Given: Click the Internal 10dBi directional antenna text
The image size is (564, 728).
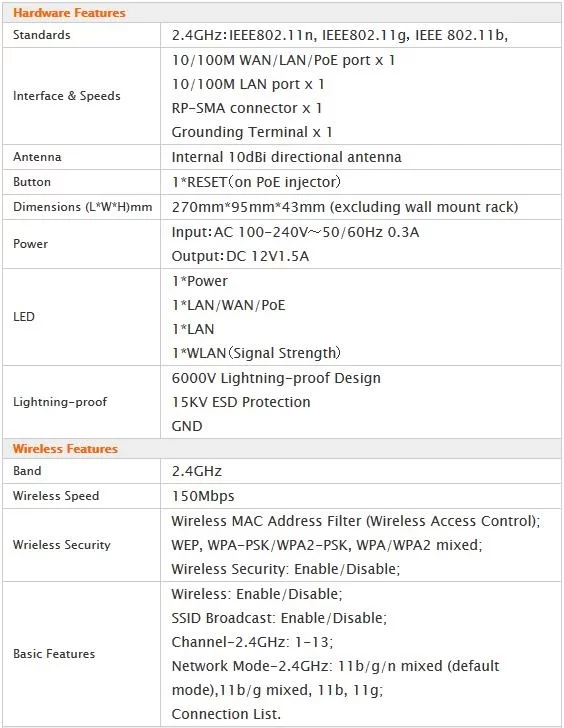Looking at the screenshot, I should [x=286, y=157].
